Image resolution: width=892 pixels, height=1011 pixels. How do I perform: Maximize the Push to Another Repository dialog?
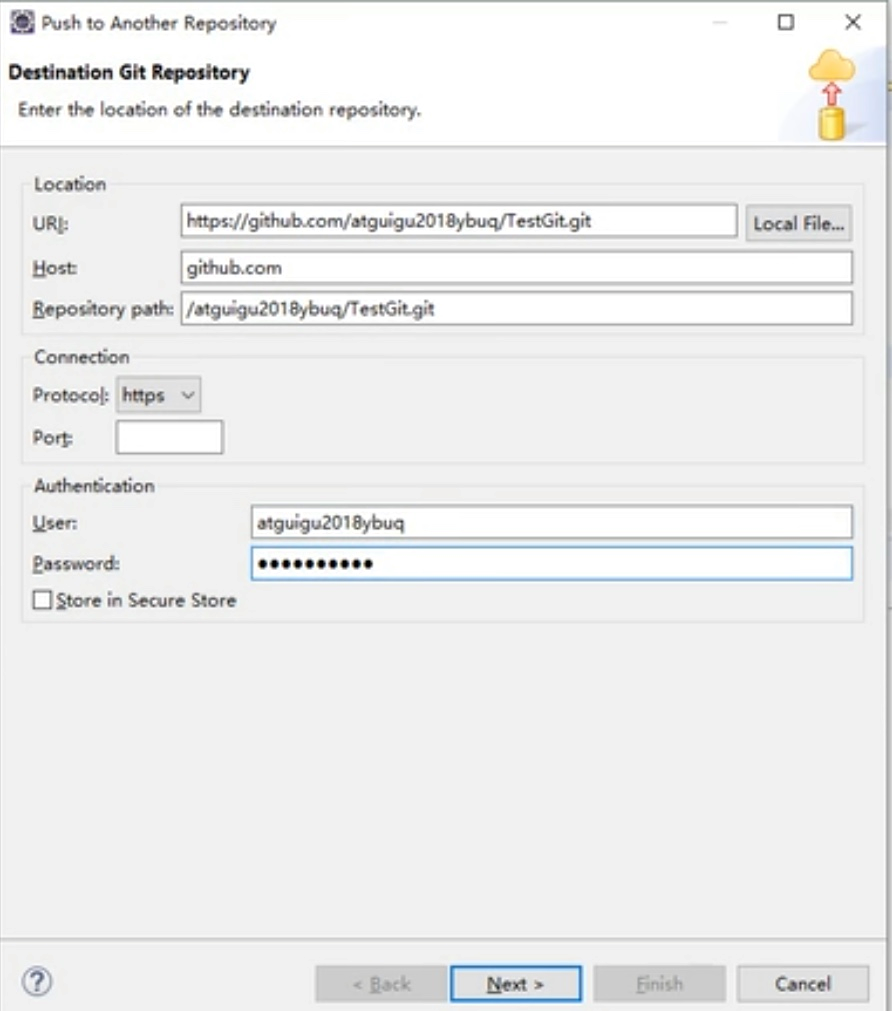point(786,23)
